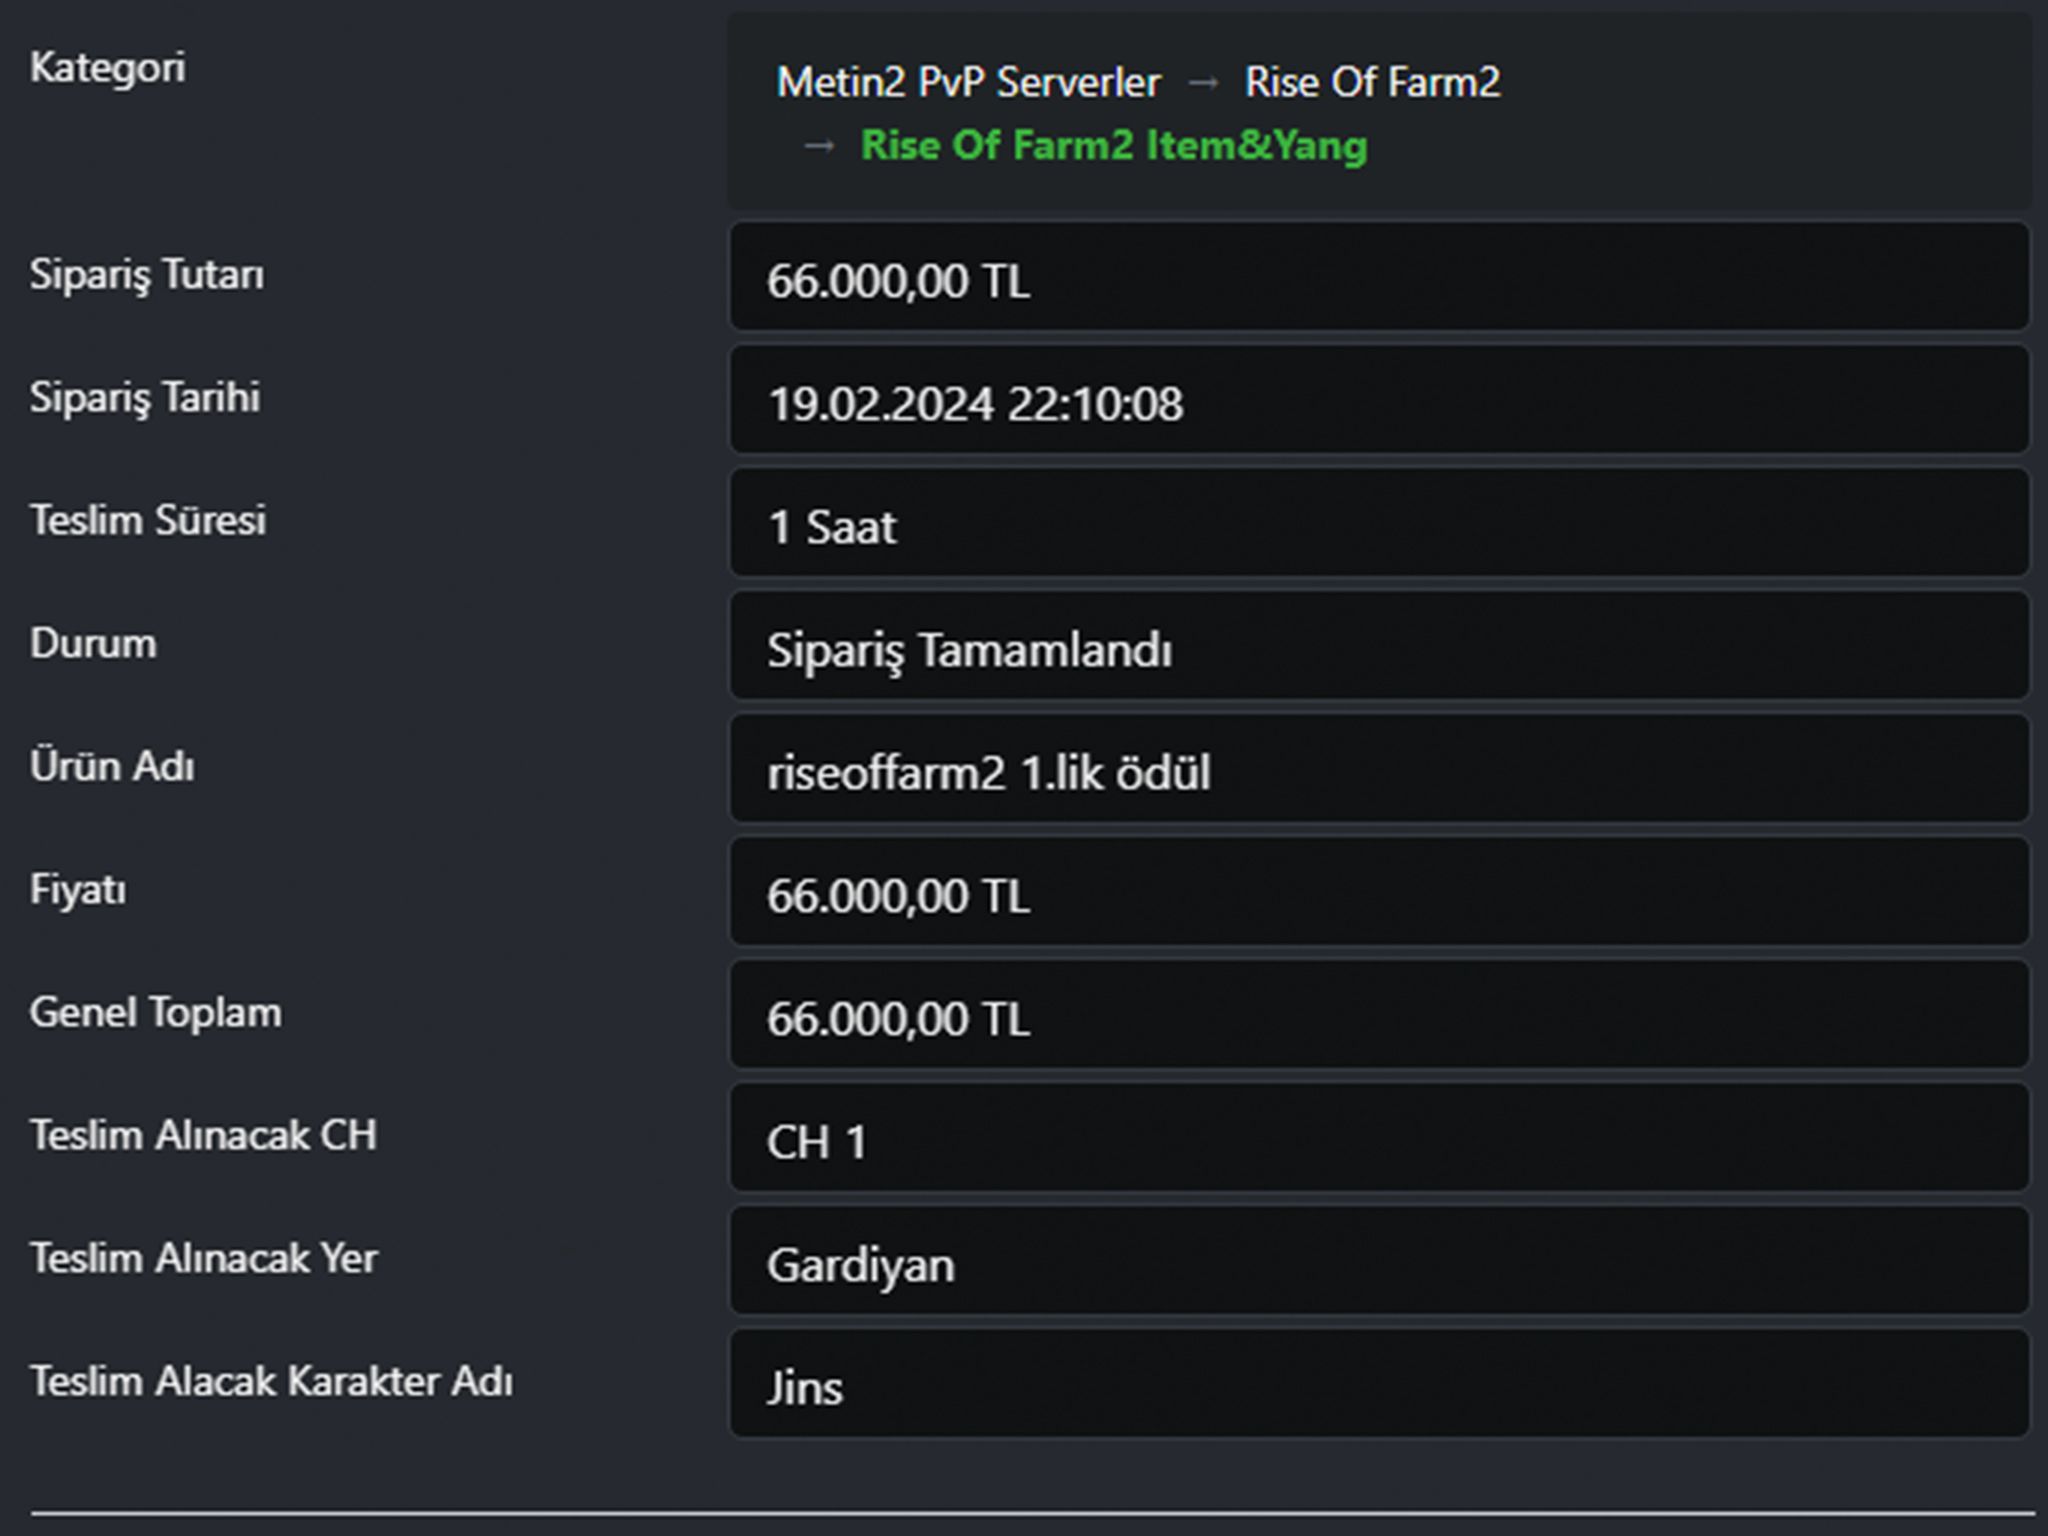Image resolution: width=2048 pixels, height=1536 pixels.
Task: Select the Sipariş Tutarı value 66.000,00 TL
Action: pos(897,280)
